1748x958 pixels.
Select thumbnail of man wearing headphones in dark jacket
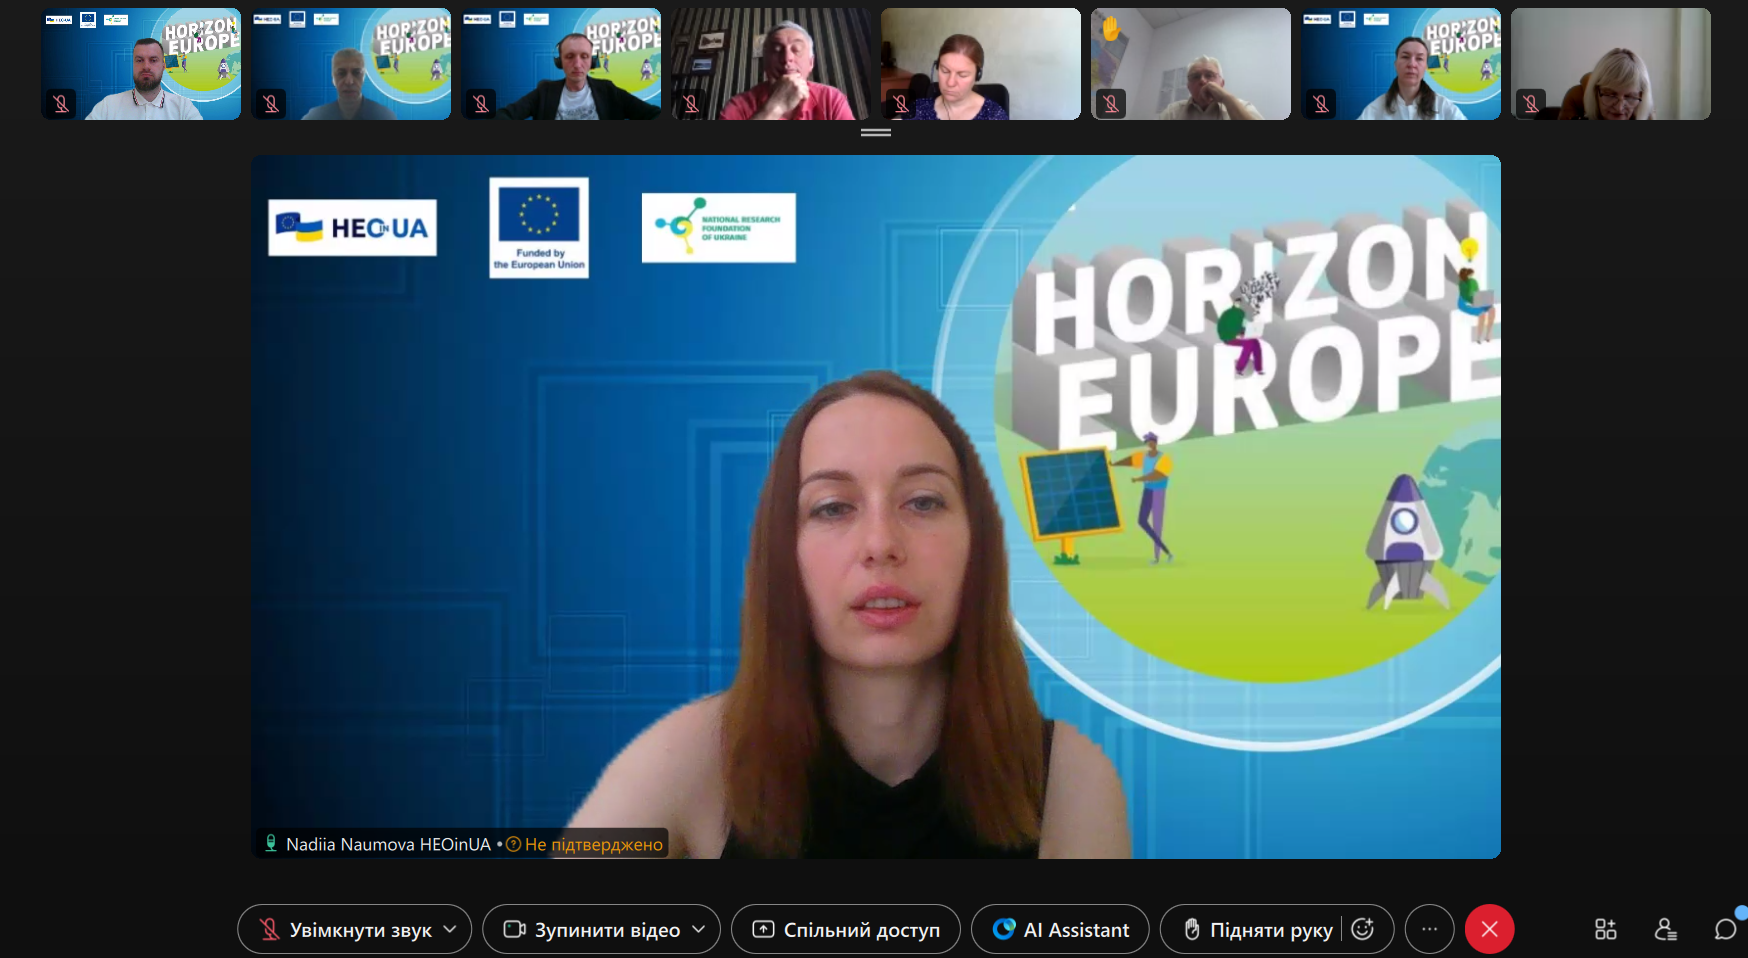click(561, 64)
